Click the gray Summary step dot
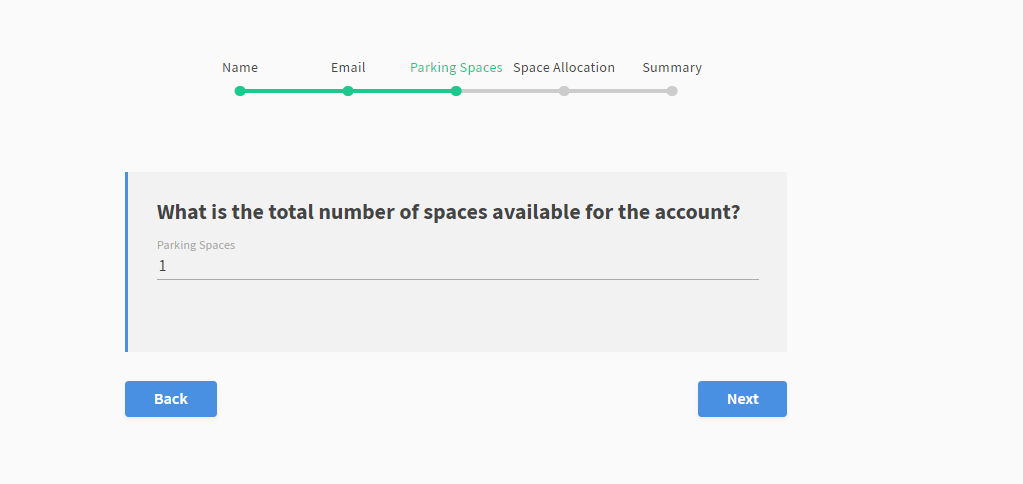Image resolution: width=1023 pixels, height=484 pixels. 672,91
